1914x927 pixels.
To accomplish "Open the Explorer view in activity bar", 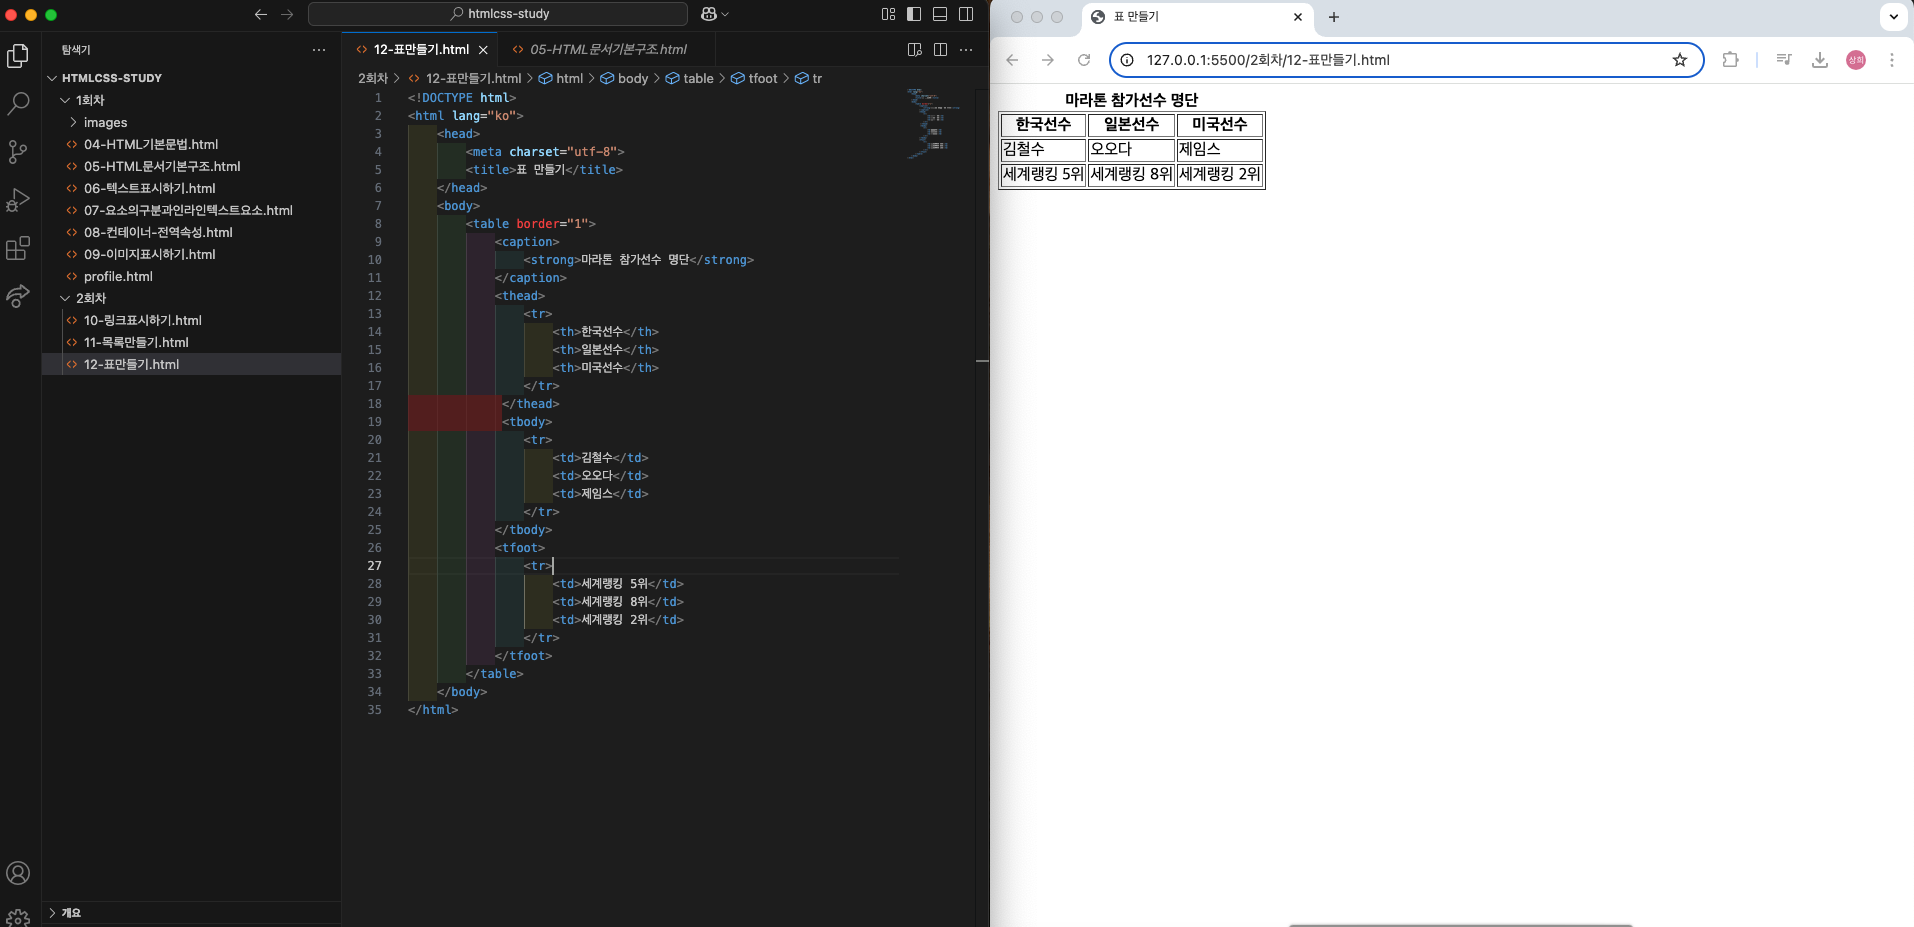I will pyautogui.click(x=18, y=56).
